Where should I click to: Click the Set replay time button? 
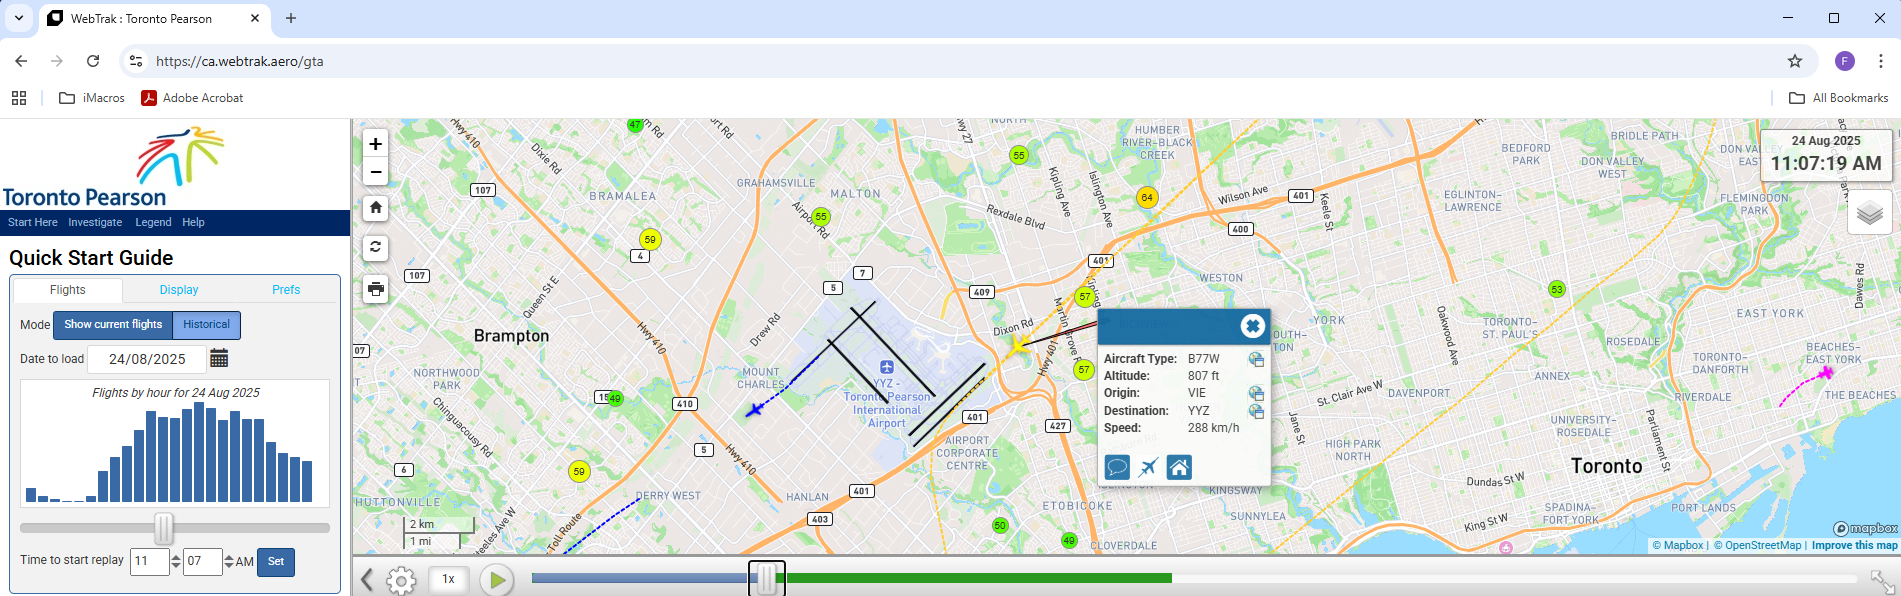(x=276, y=562)
